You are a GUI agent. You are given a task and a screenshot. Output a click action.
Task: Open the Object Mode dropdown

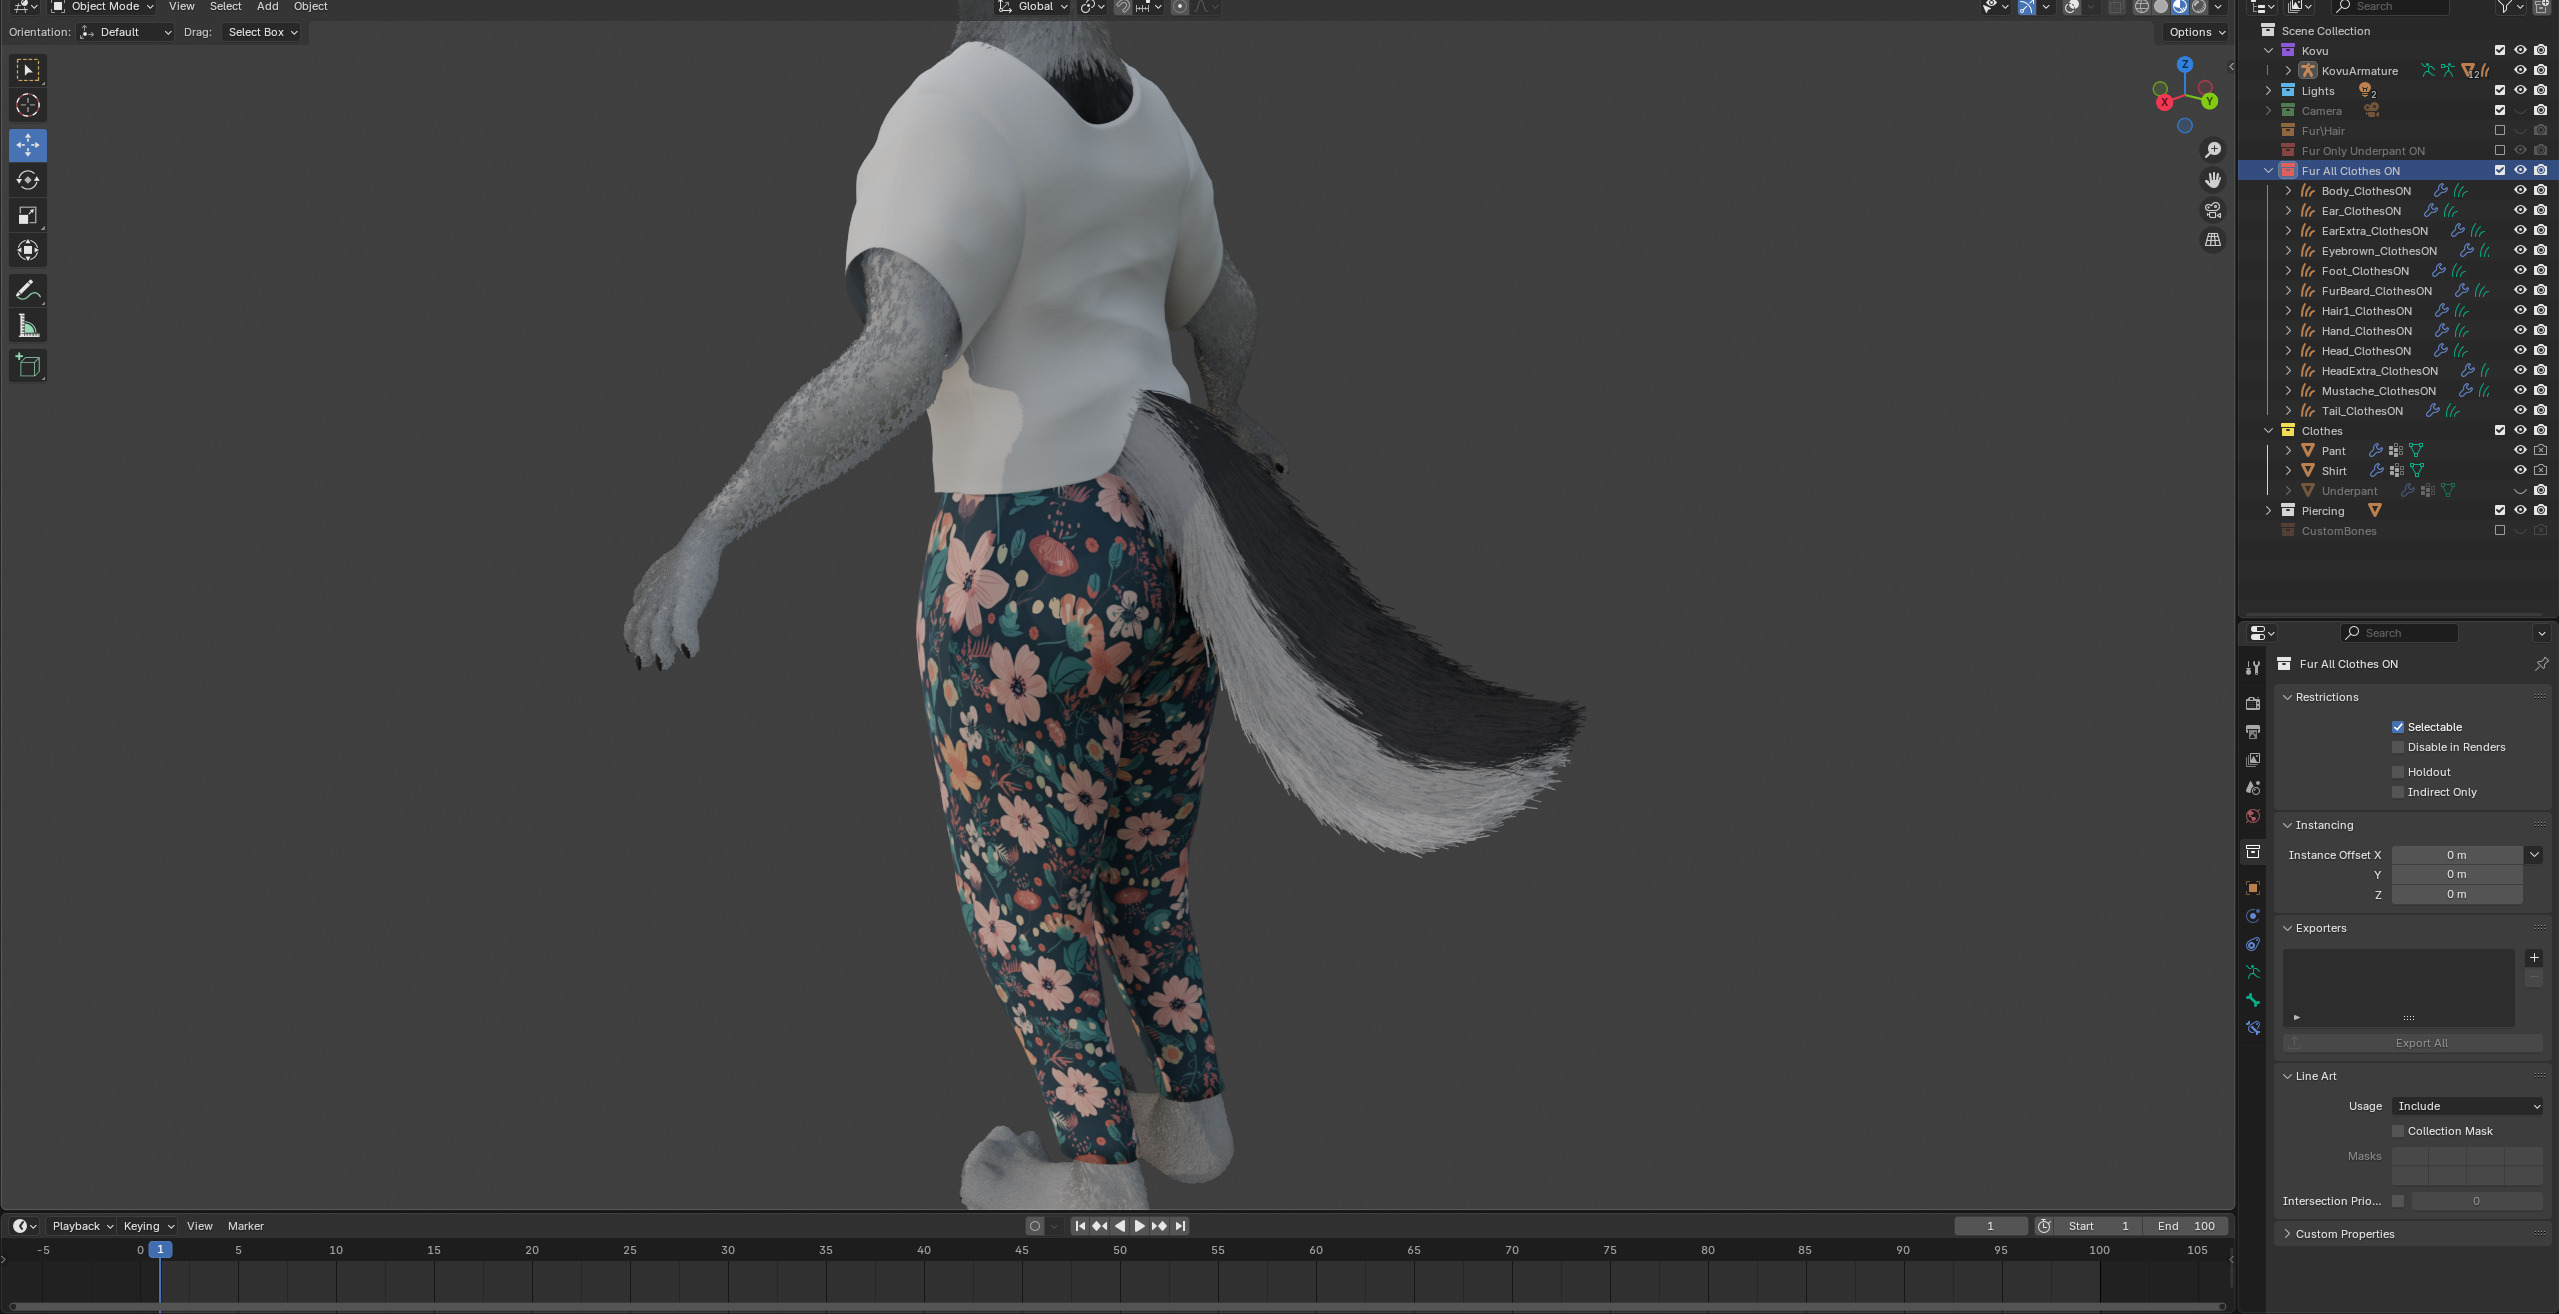pyautogui.click(x=103, y=7)
